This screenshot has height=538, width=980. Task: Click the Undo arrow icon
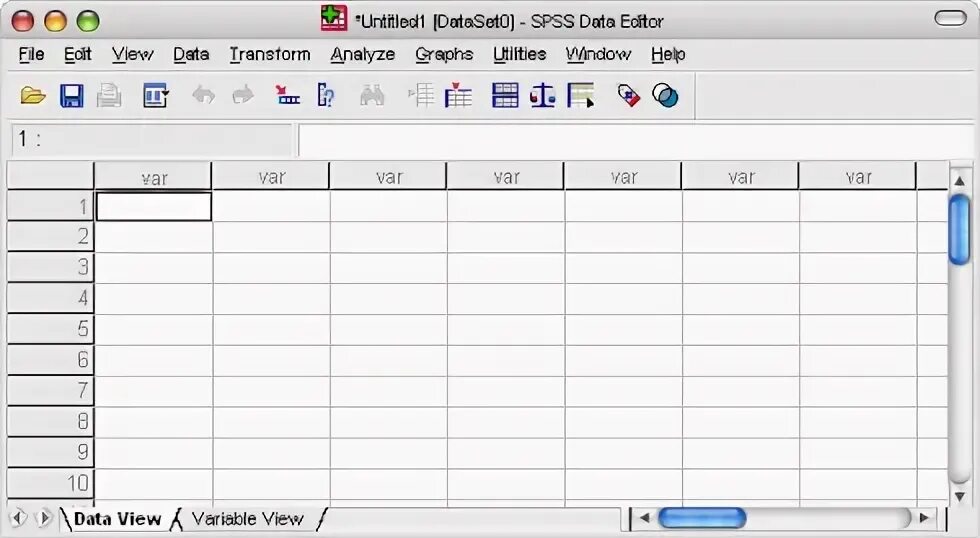coord(203,96)
